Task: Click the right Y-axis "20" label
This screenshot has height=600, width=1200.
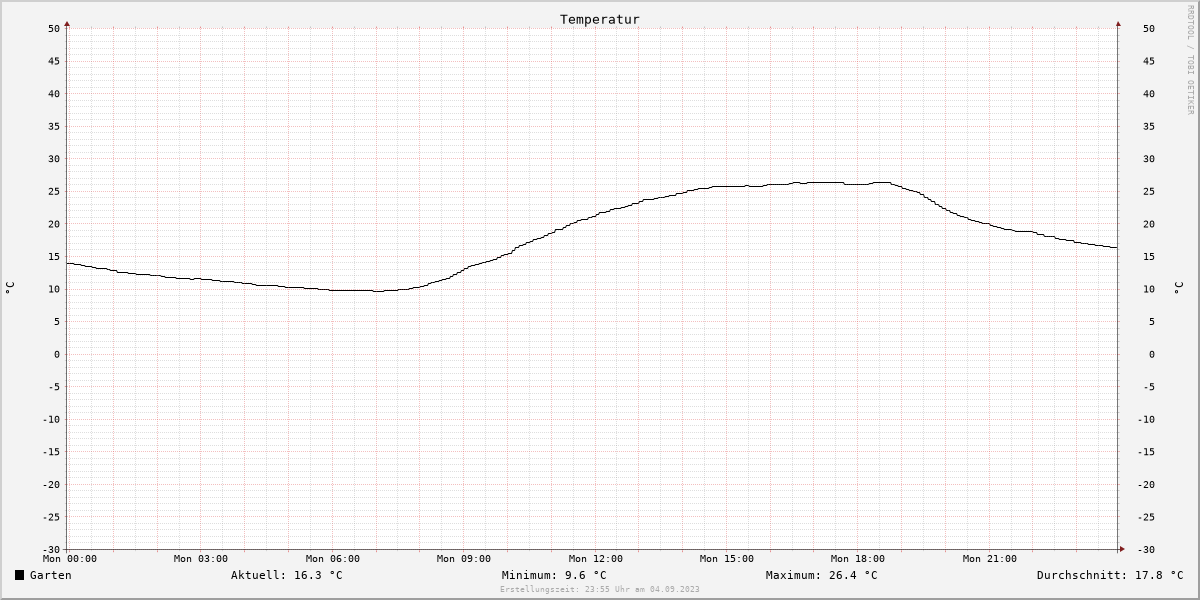Action: click(1149, 224)
